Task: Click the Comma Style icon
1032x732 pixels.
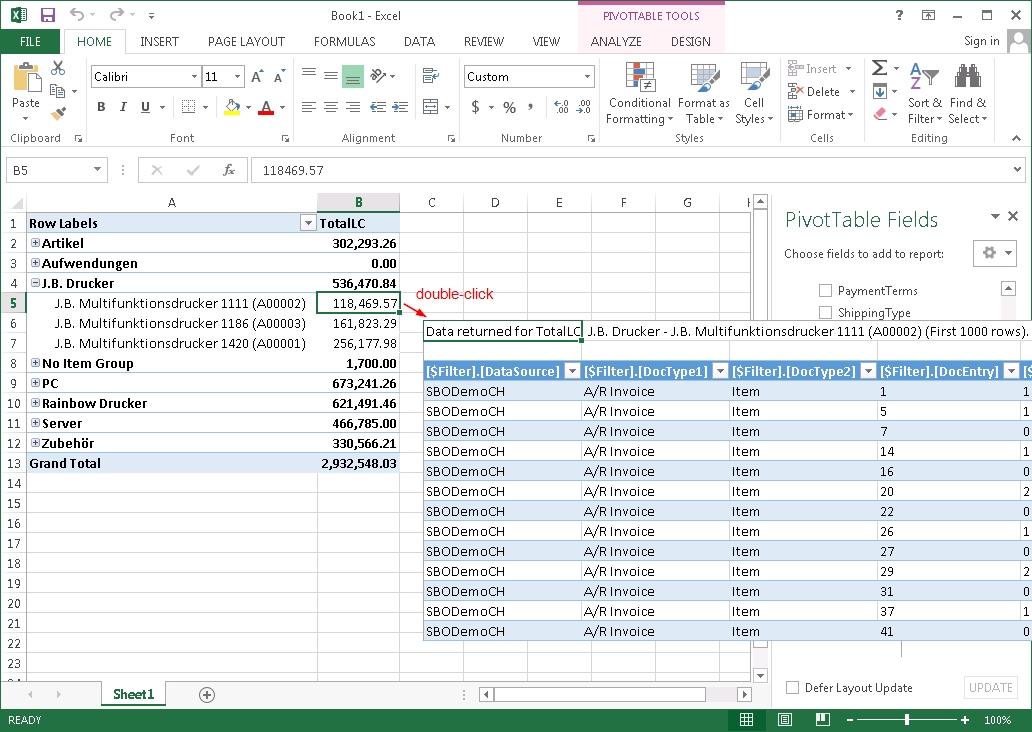Action: click(530, 107)
